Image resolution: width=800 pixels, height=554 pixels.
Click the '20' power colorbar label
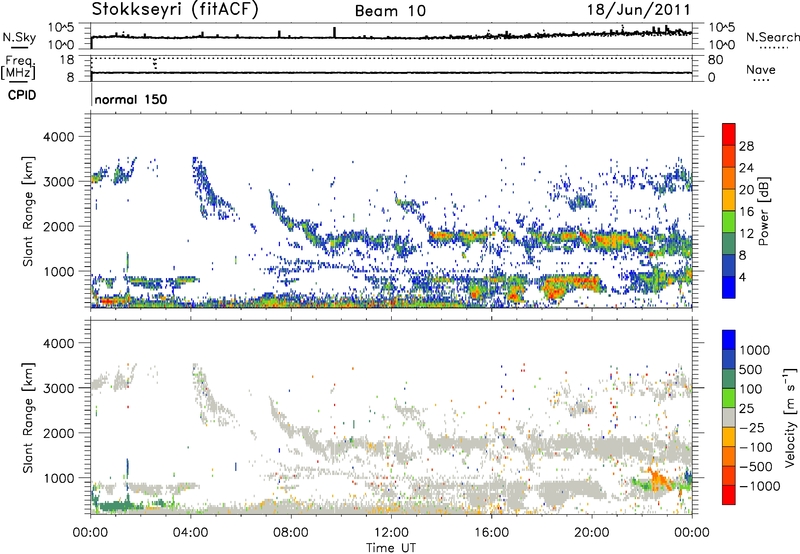click(746, 190)
